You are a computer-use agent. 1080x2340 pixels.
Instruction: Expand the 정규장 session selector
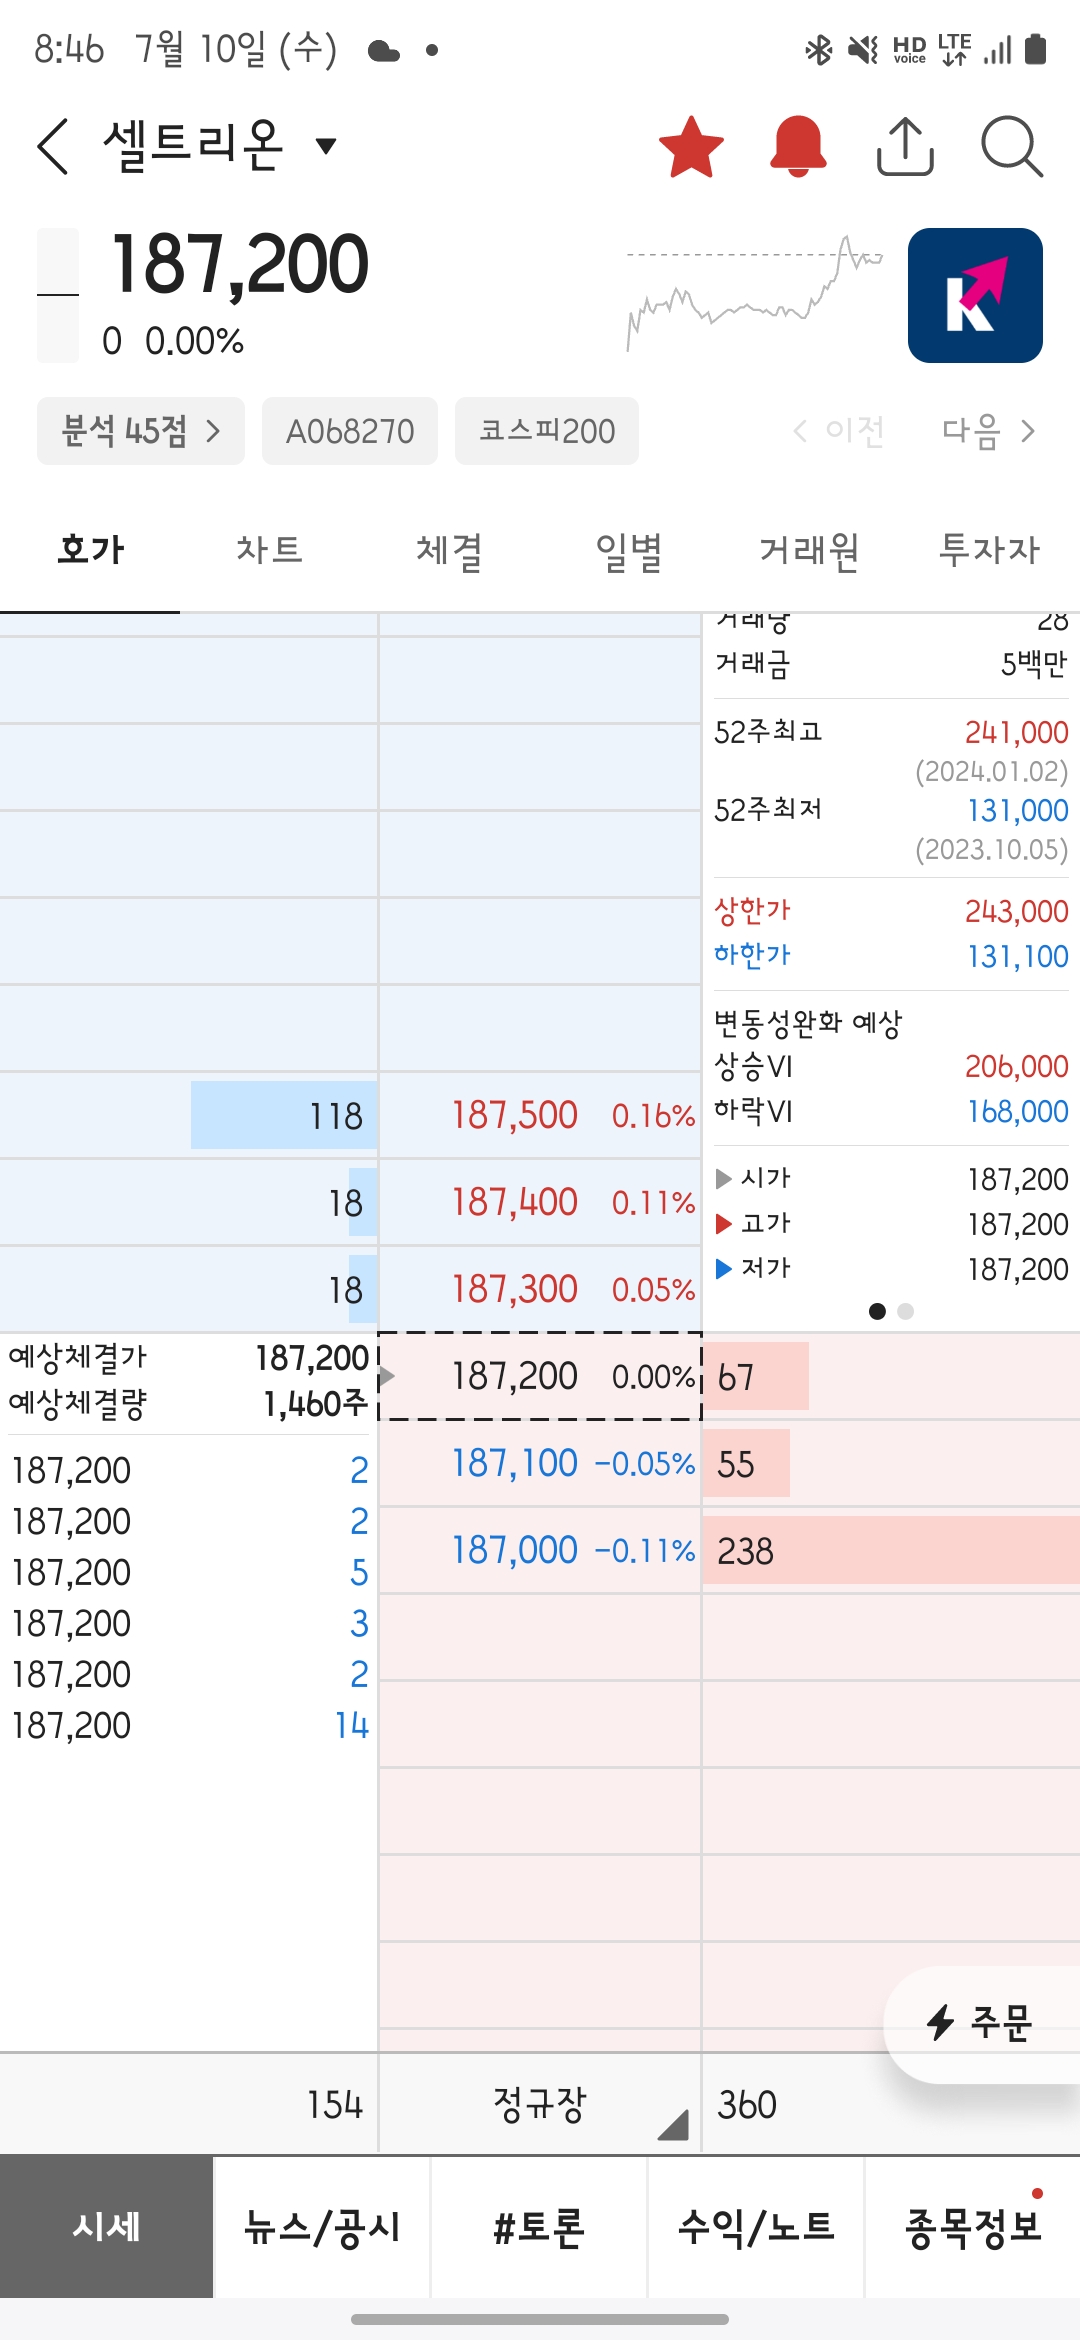point(540,2104)
